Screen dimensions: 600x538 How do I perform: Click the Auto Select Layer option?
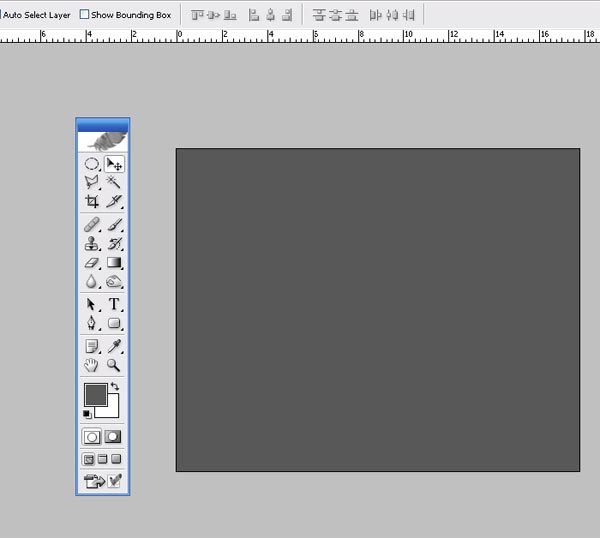click(x=36, y=15)
